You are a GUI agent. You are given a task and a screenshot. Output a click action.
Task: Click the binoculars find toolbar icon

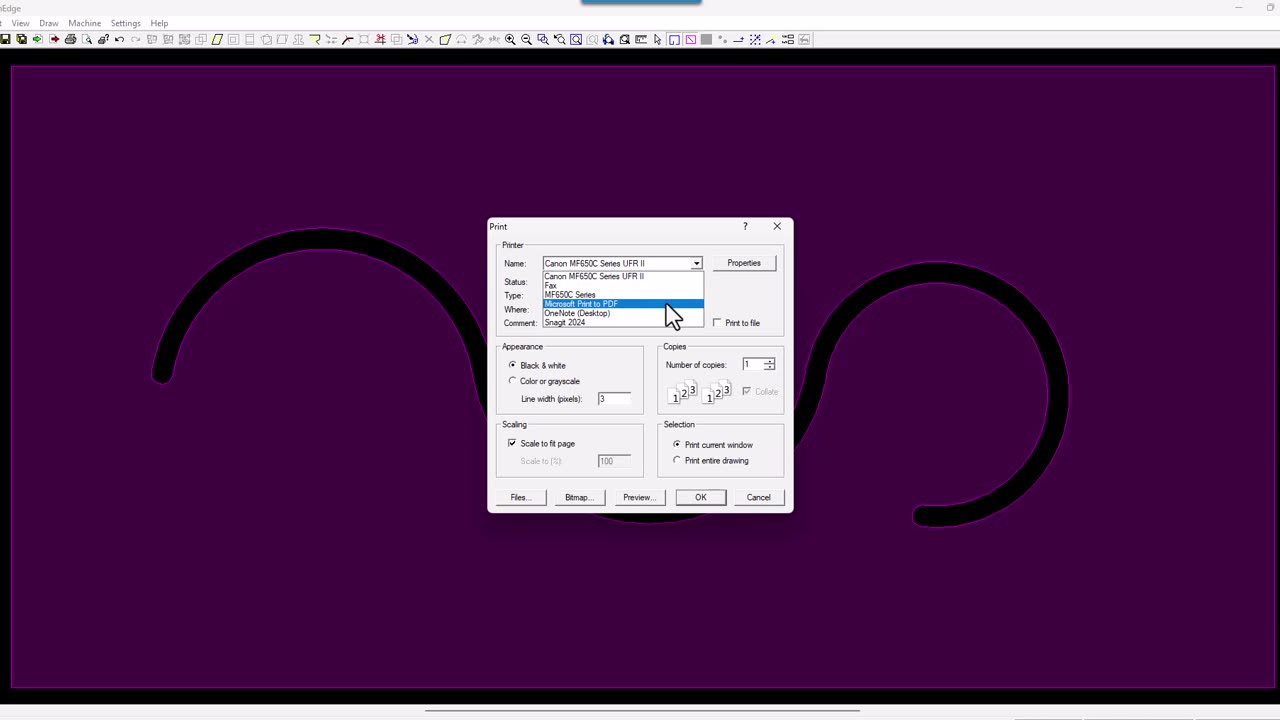pos(608,39)
